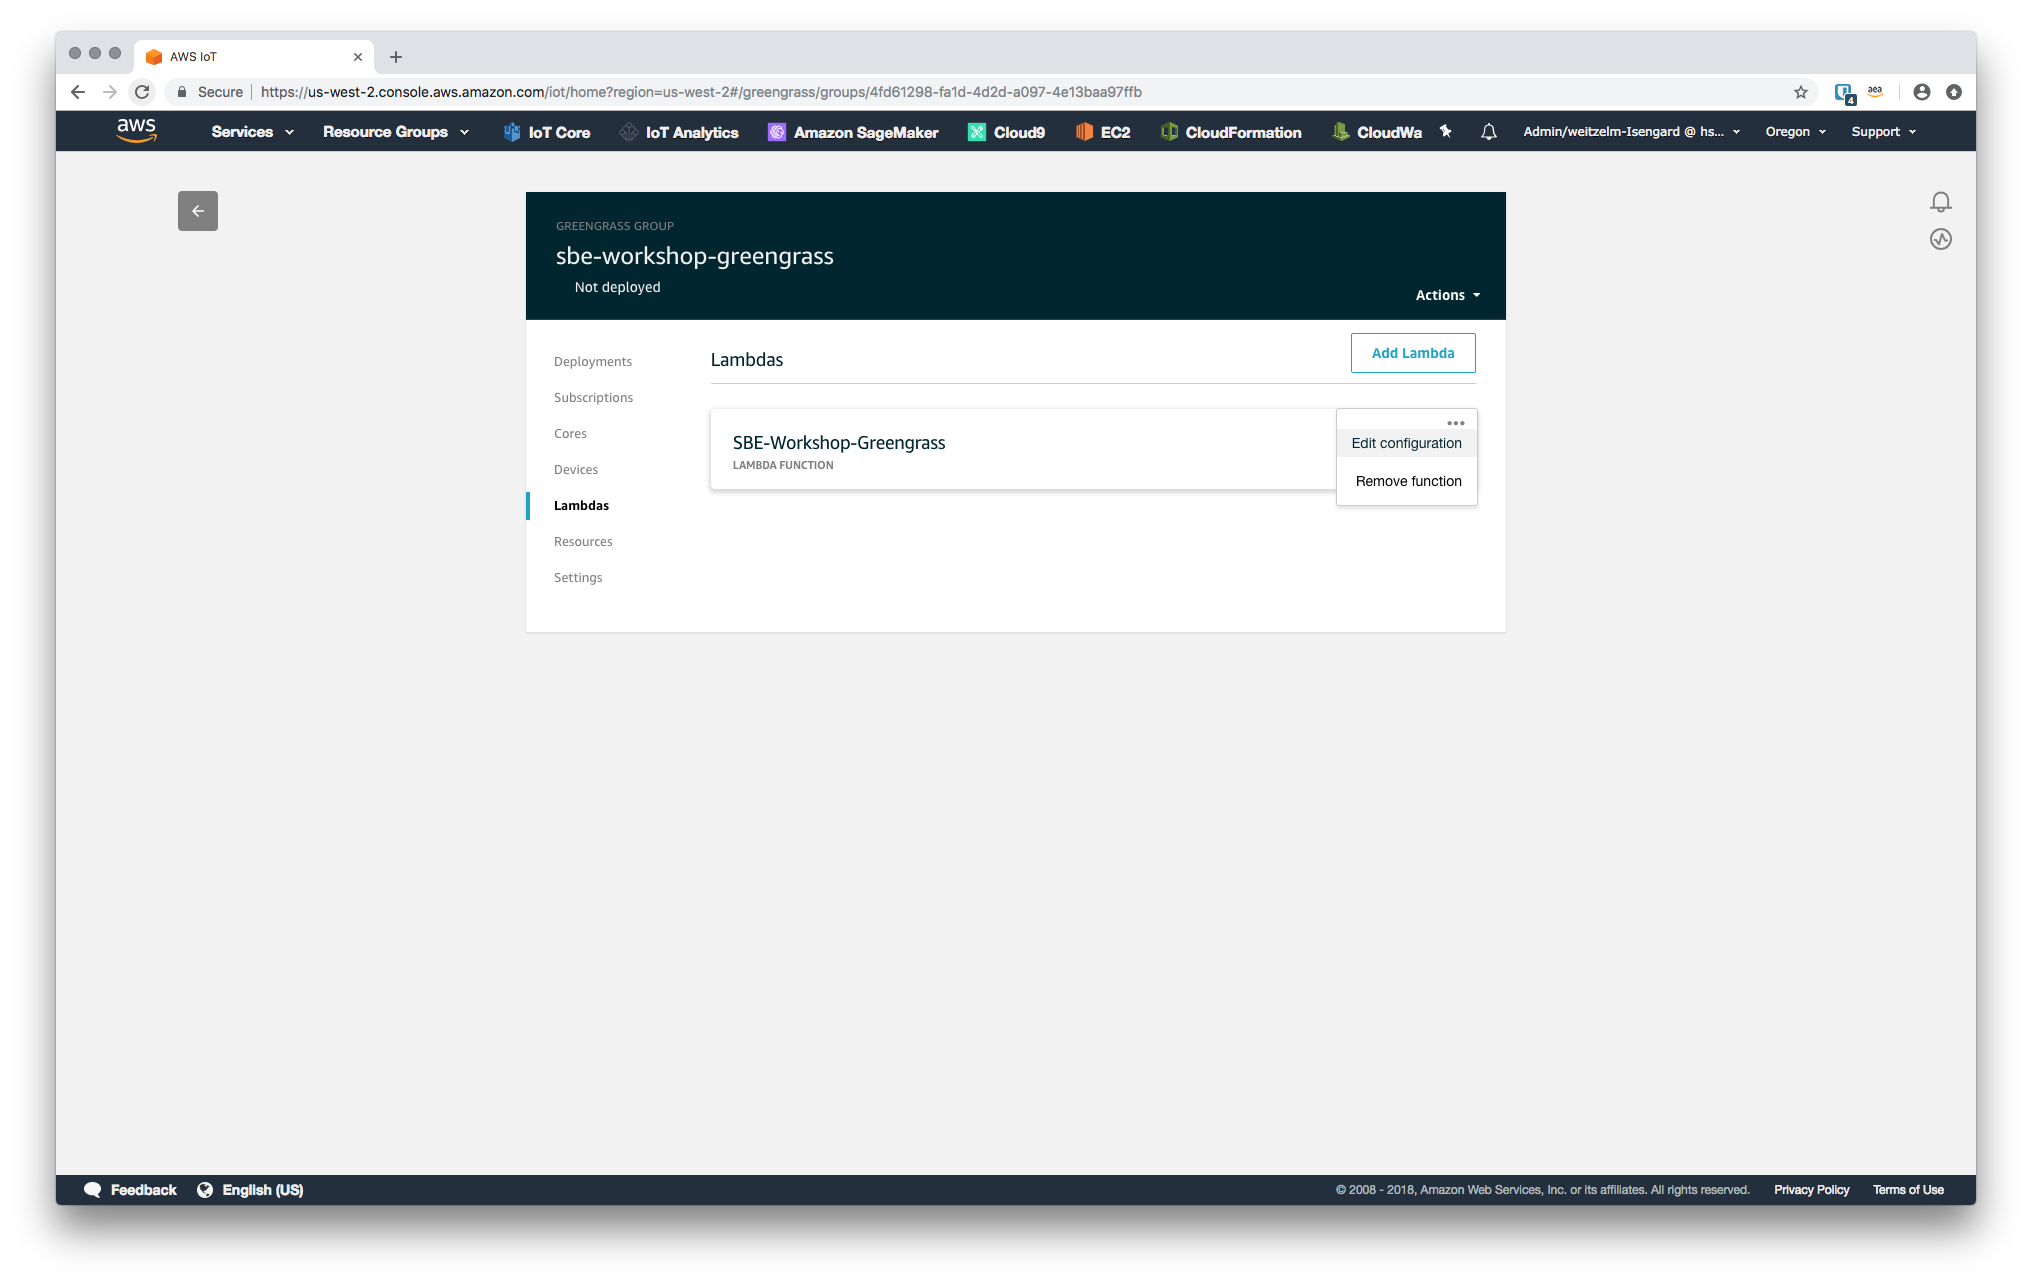Go to Deployments section
Image resolution: width=2032 pixels, height=1285 pixels.
[x=593, y=361]
